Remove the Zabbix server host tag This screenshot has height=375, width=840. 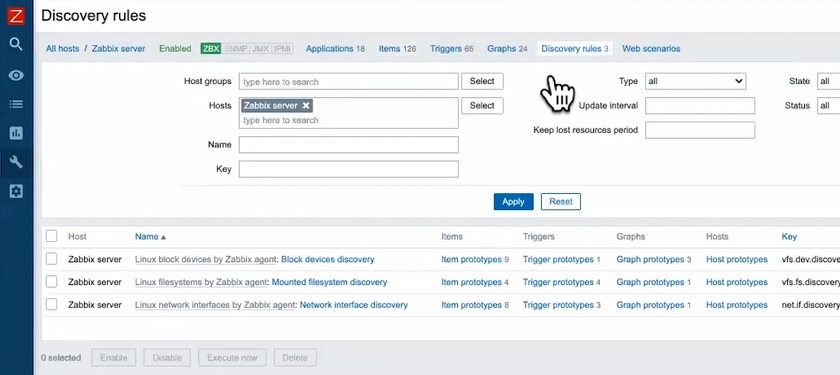pyautogui.click(x=305, y=106)
